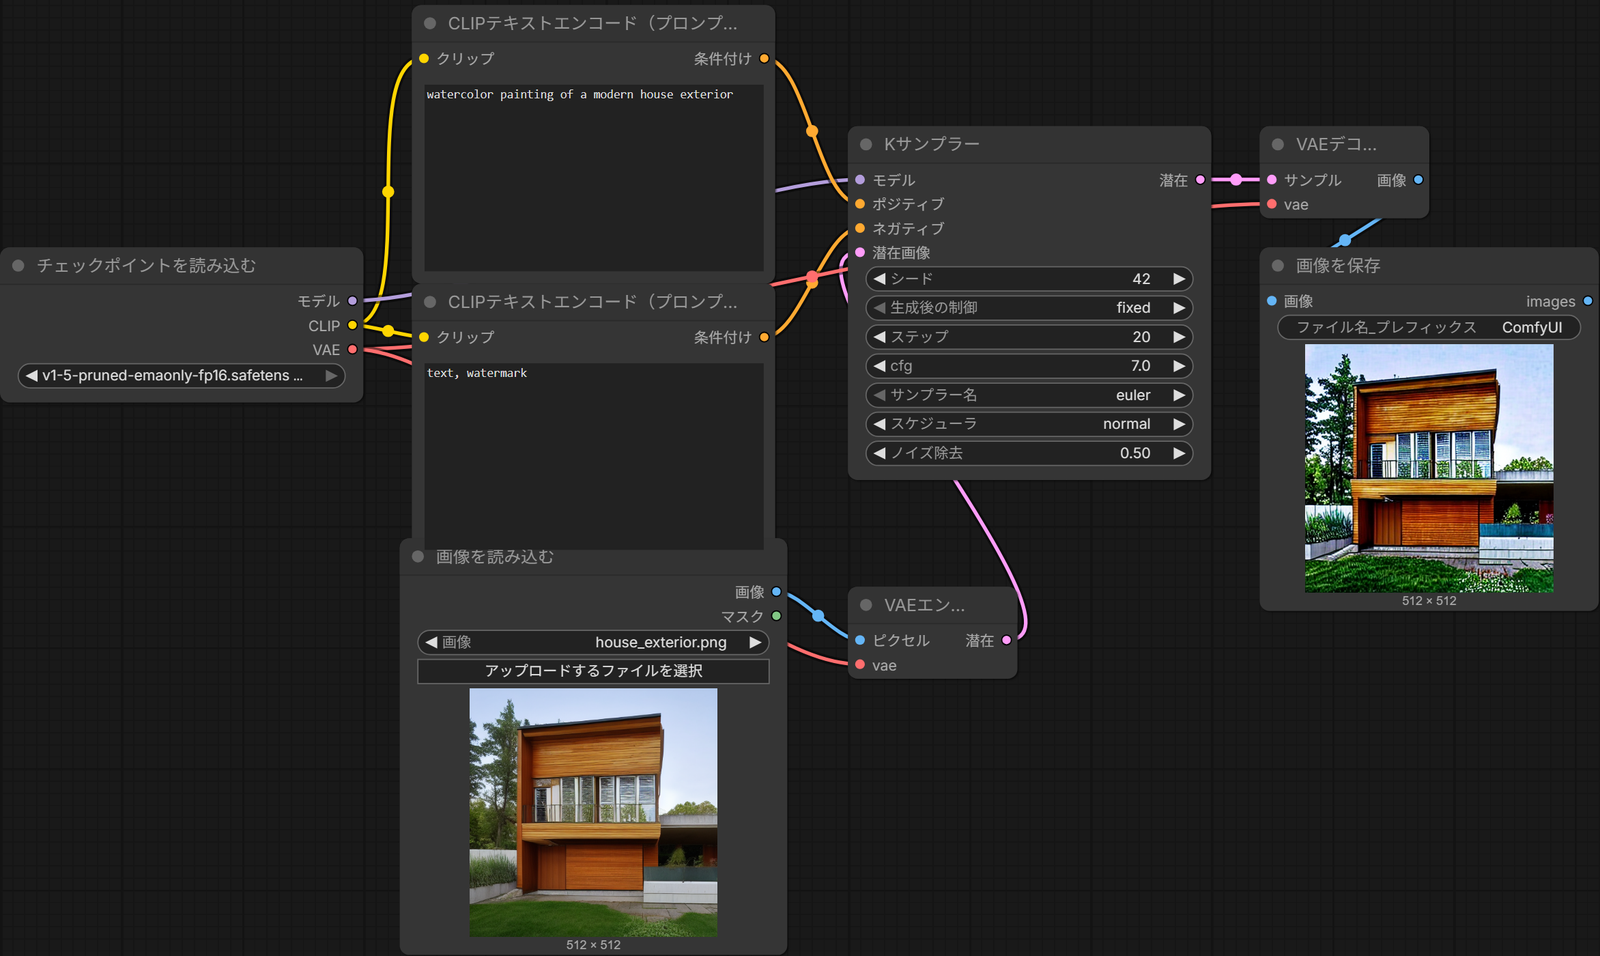Click the ポジティブ input socket on Kサンプラー
Viewport: 1600px width, 956px height.
(x=860, y=204)
